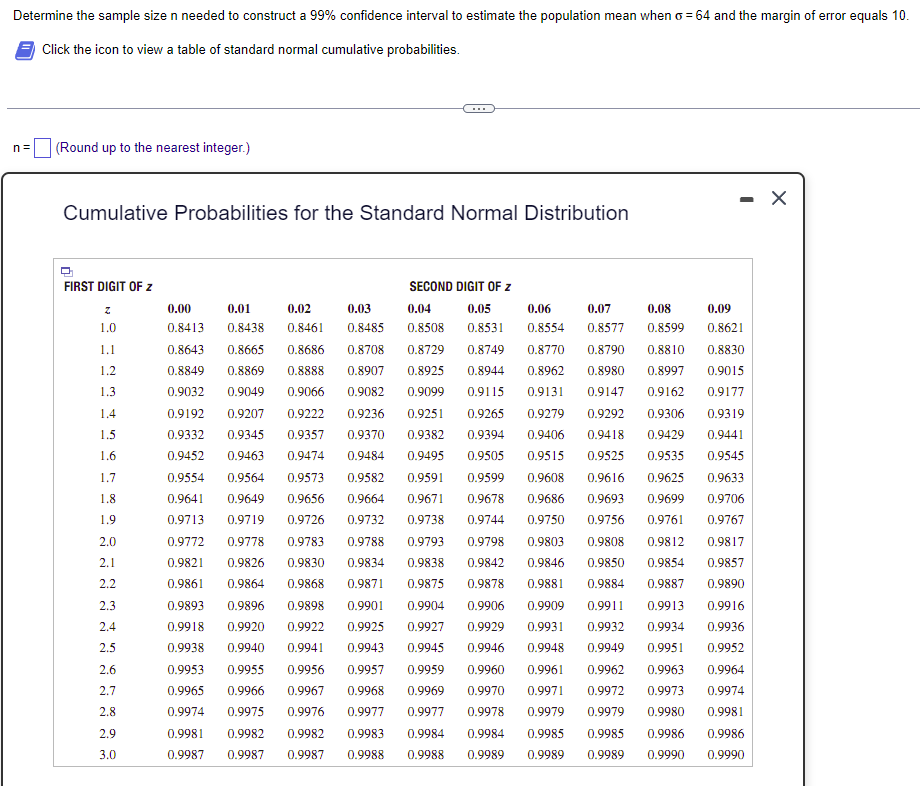The height and width of the screenshot is (786, 920).
Task: Minimize the probabilities table dialog
Action: tap(746, 200)
